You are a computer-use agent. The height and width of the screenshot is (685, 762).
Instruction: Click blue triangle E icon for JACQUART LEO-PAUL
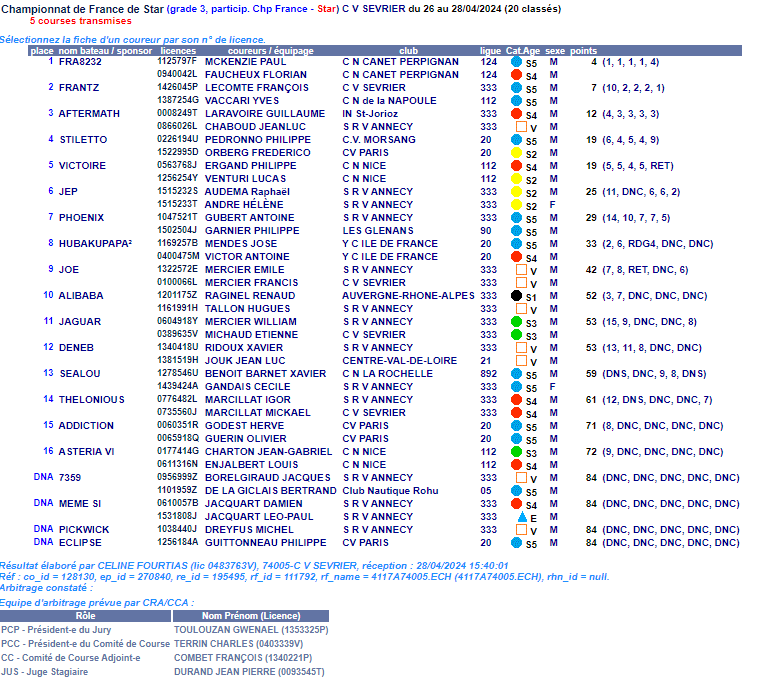521,517
